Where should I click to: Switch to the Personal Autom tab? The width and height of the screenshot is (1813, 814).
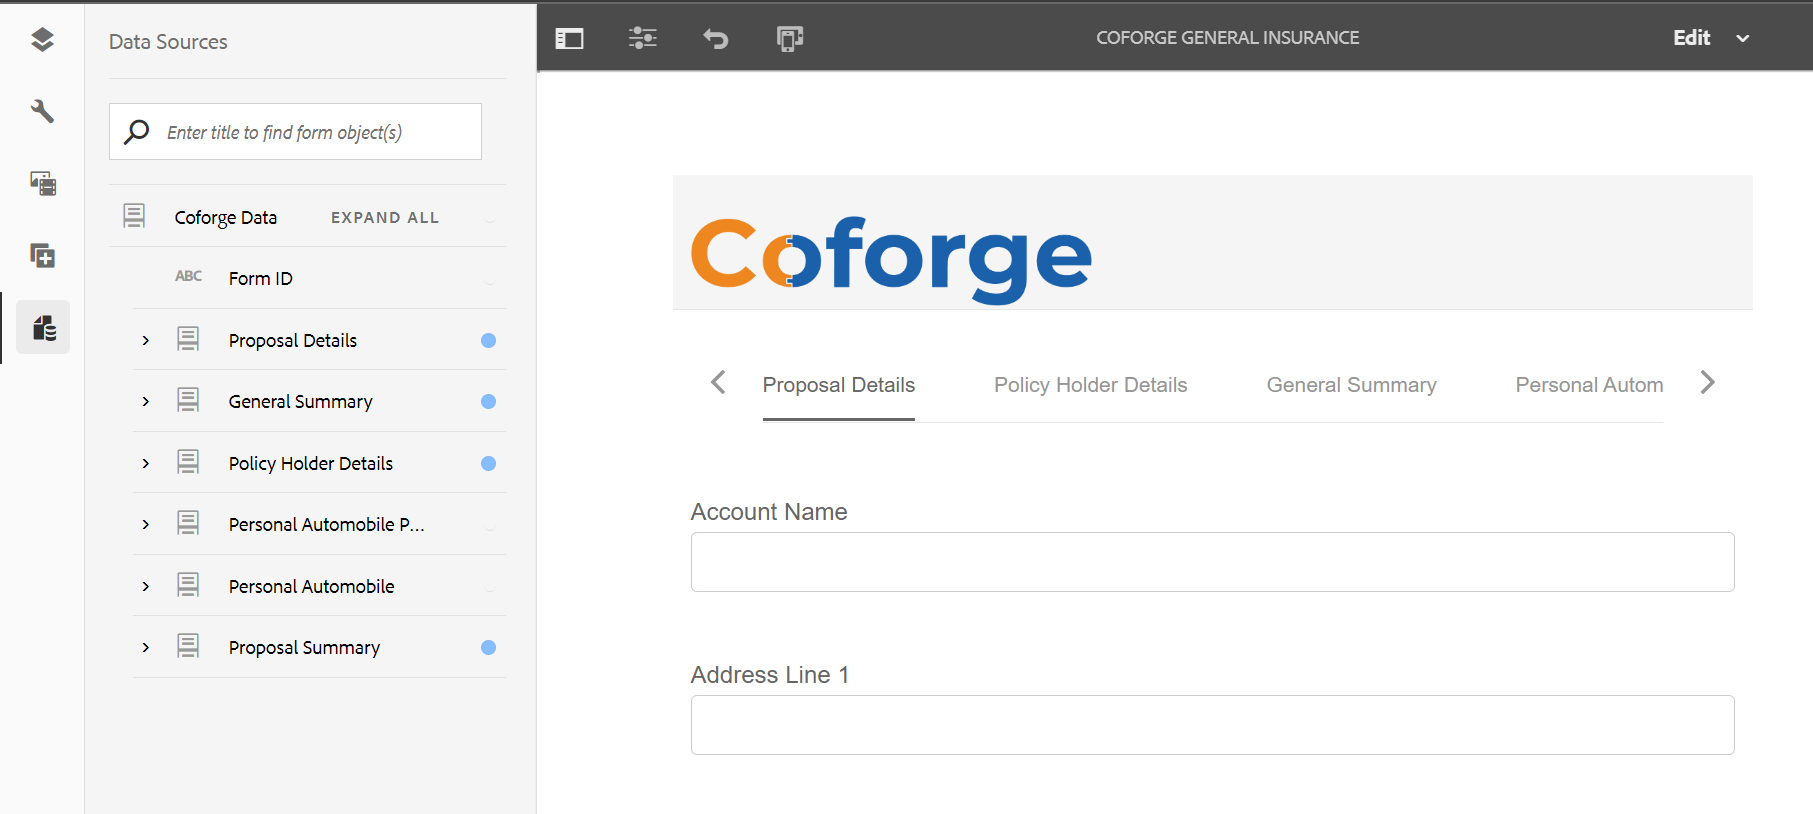point(1589,385)
